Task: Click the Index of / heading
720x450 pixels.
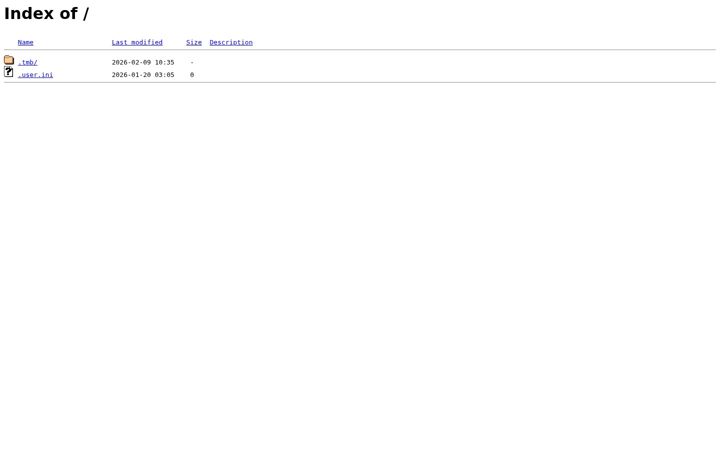Action: (46, 13)
